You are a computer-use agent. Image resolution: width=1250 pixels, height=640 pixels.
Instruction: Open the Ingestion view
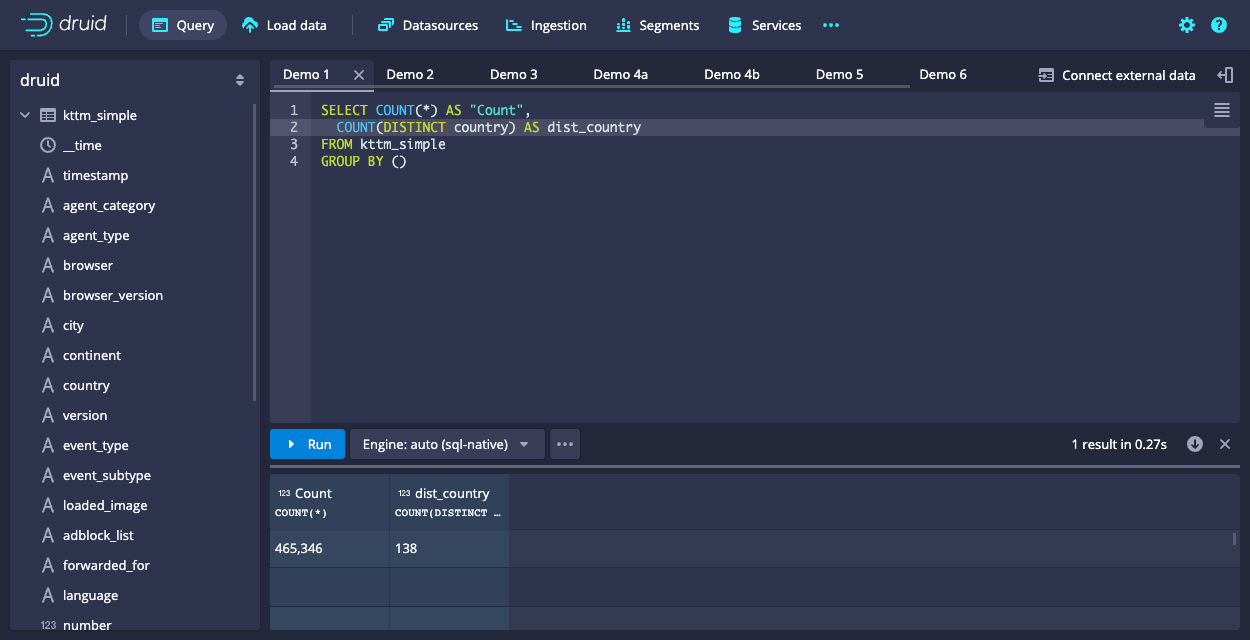(546, 25)
